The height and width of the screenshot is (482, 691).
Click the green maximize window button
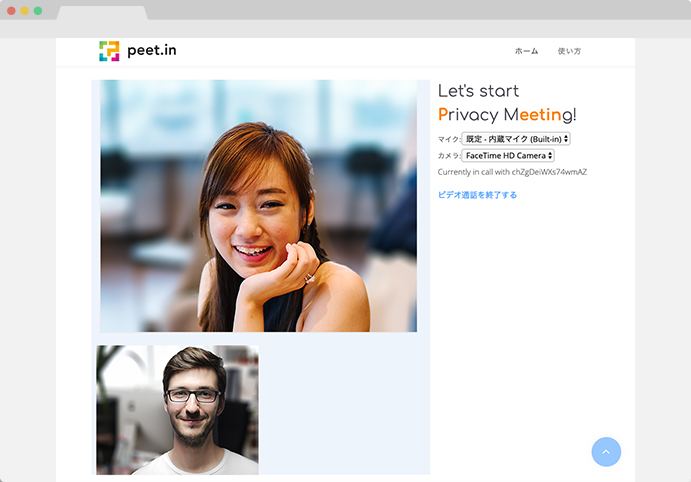click(38, 10)
